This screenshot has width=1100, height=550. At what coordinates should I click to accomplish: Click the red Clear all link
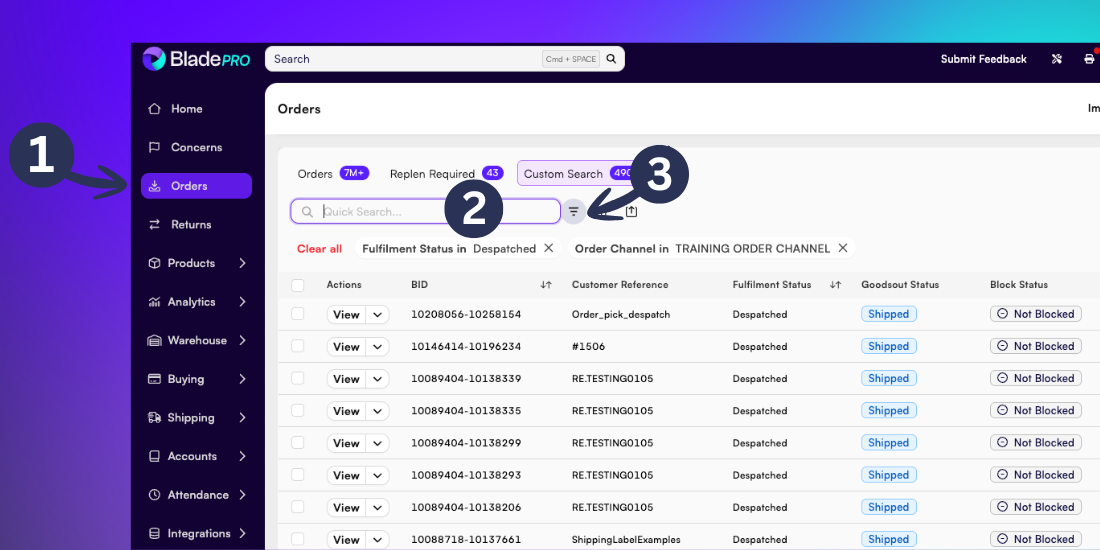click(319, 248)
